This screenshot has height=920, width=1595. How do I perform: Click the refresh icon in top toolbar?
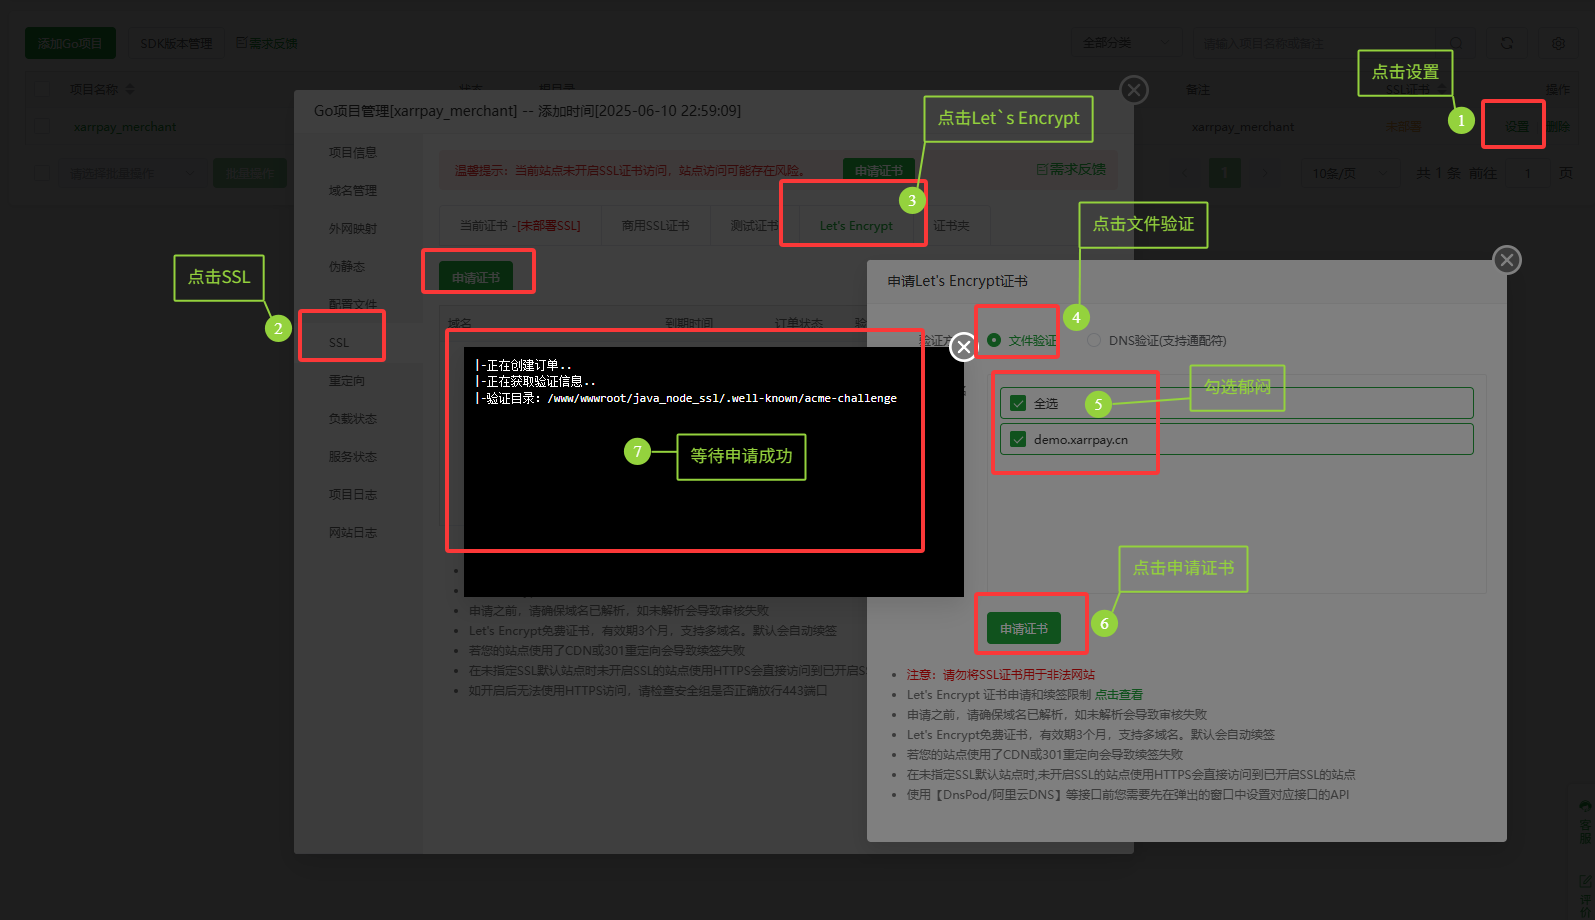pyautogui.click(x=1507, y=43)
